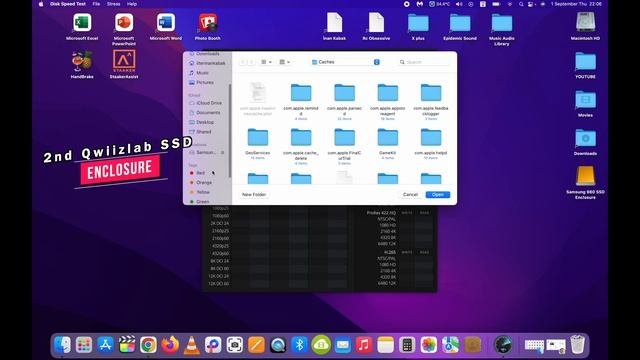640x360 pixels.
Task: Go to Shared in dialog sidebar
Action: point(203,132)
